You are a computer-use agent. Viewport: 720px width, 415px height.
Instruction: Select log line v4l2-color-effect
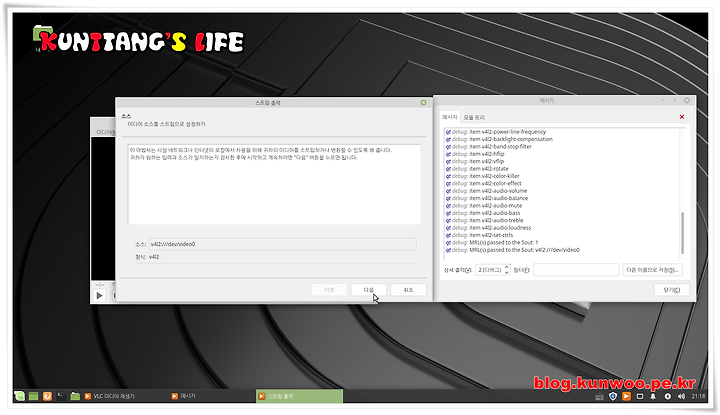pyautogui.click(x=484, y=183)
